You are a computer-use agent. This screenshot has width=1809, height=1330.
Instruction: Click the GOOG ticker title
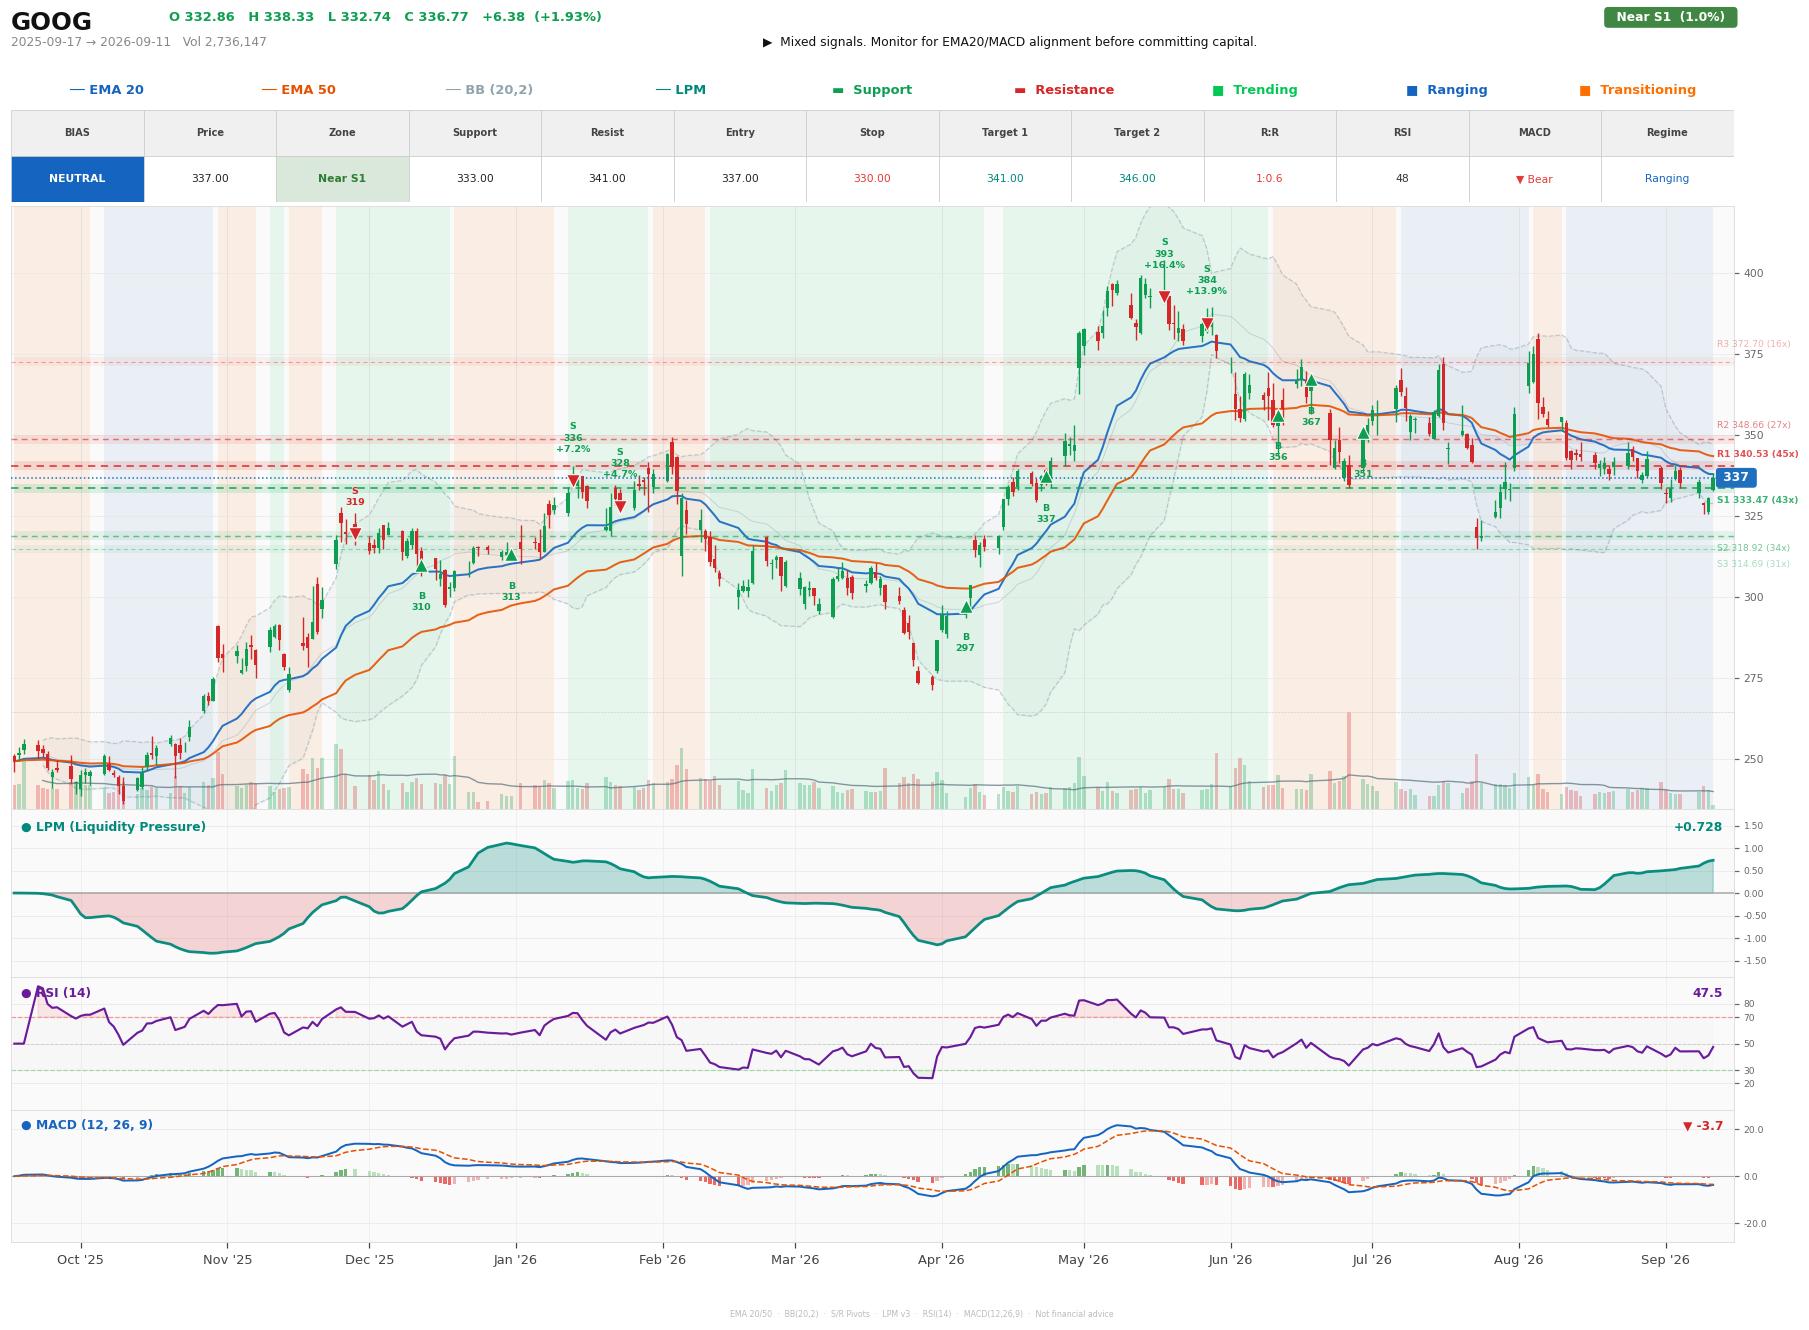click(x=51, y=22)
